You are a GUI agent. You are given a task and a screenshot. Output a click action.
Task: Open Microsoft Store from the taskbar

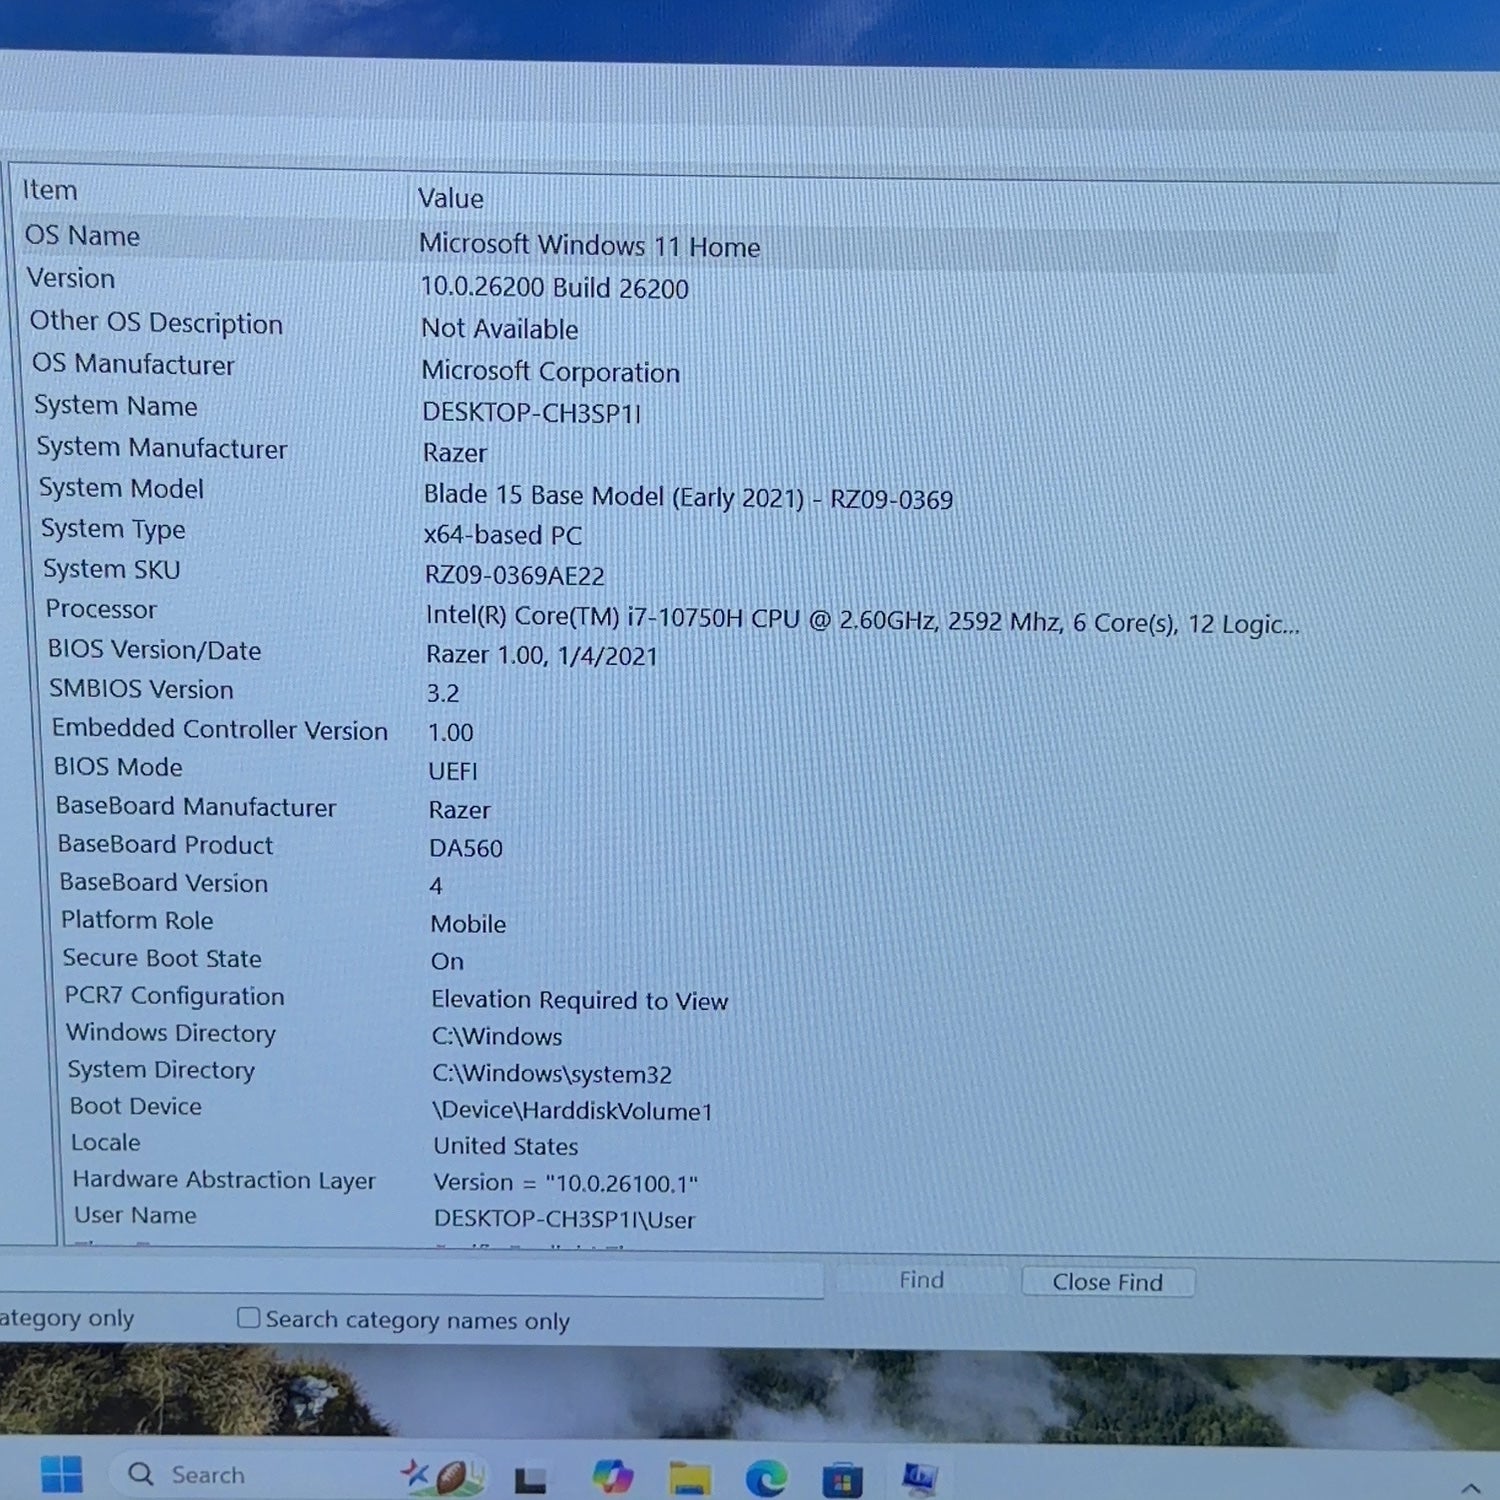coord(842,1478)
